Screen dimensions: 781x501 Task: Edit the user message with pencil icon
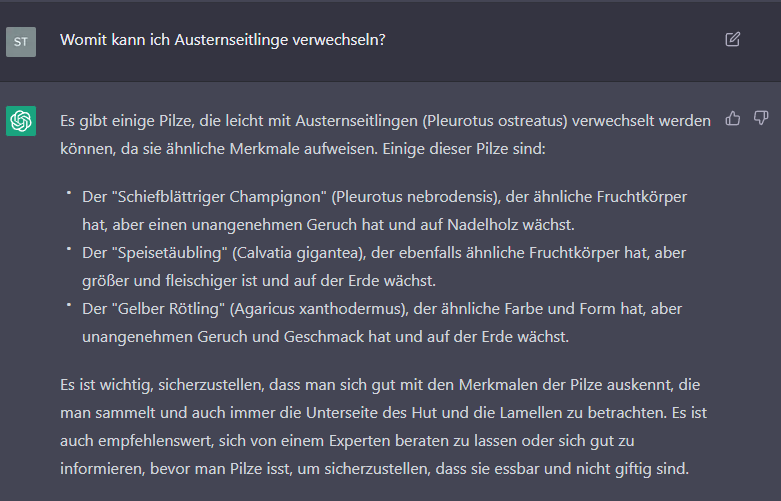click(x=732, y=39)
